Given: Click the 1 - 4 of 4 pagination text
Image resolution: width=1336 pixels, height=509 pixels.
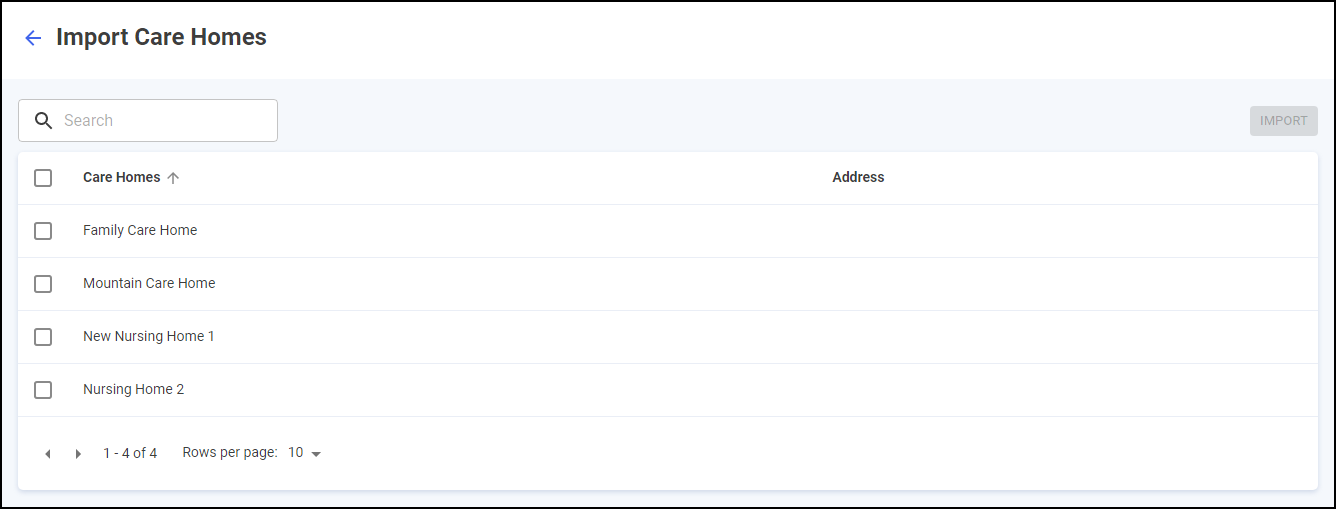Looking at the screenshot, I should click(130, 453).
